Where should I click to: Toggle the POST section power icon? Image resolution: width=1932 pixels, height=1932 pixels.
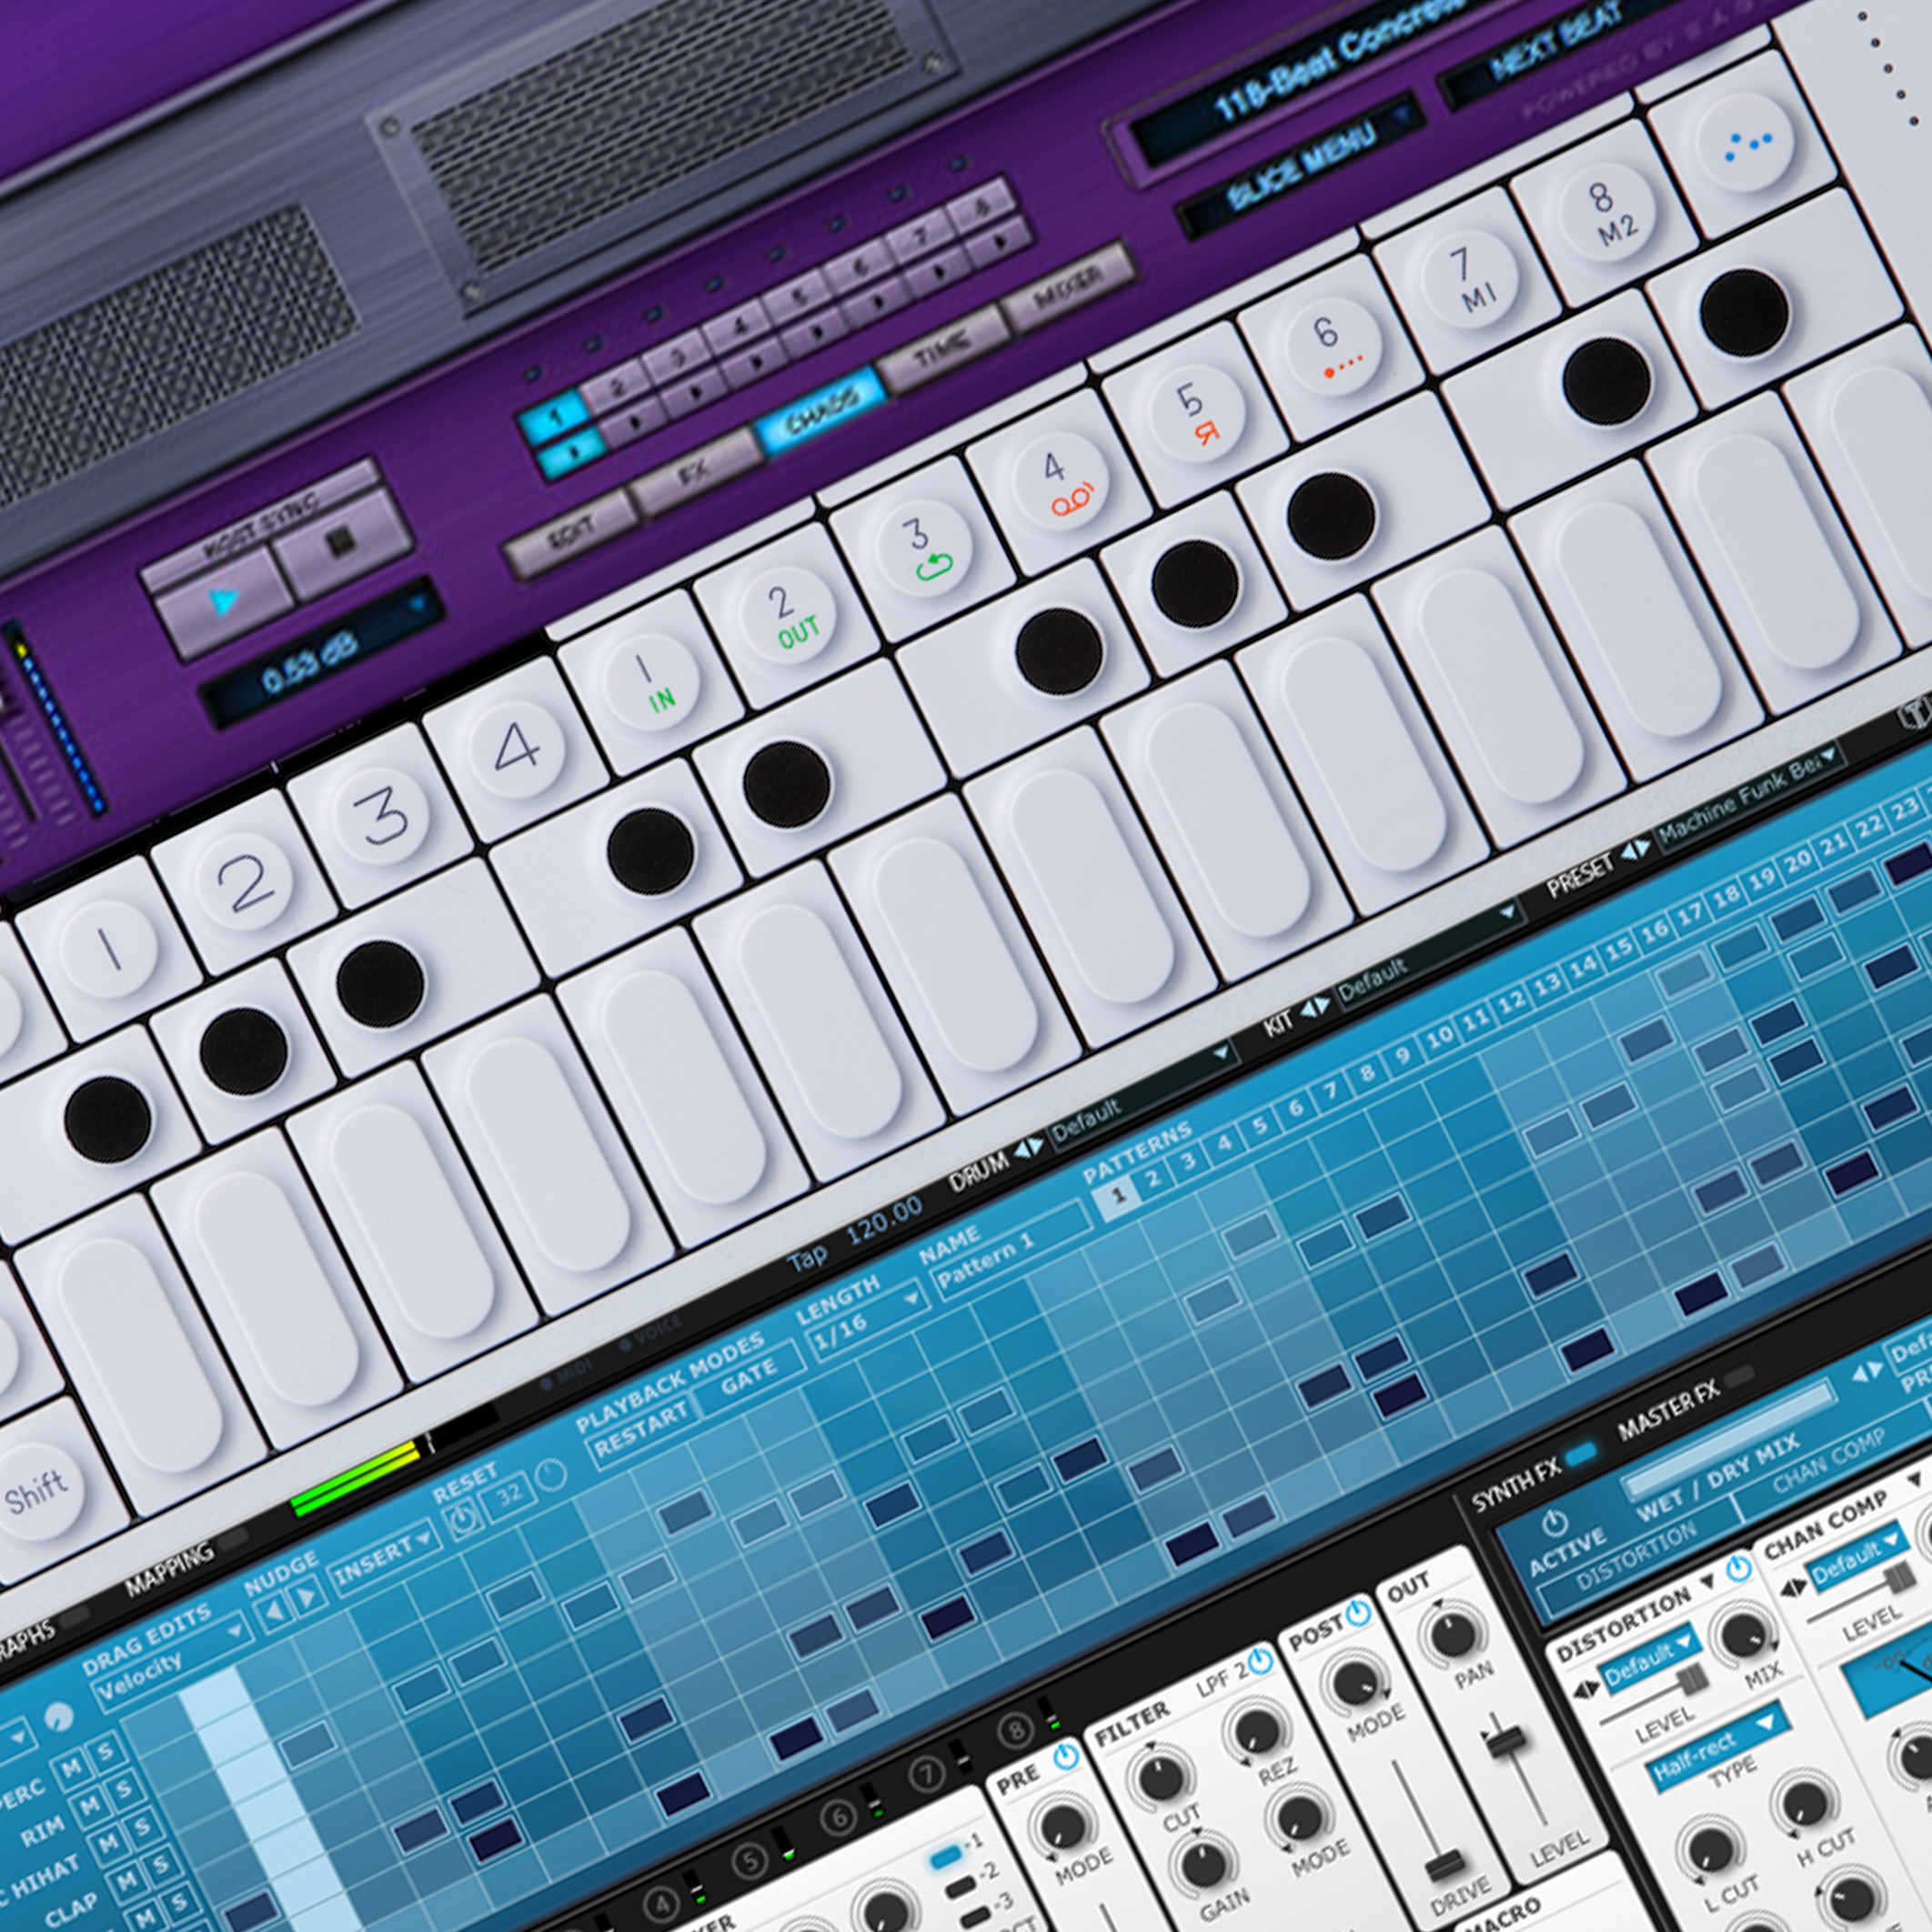click(1357, 1612)
